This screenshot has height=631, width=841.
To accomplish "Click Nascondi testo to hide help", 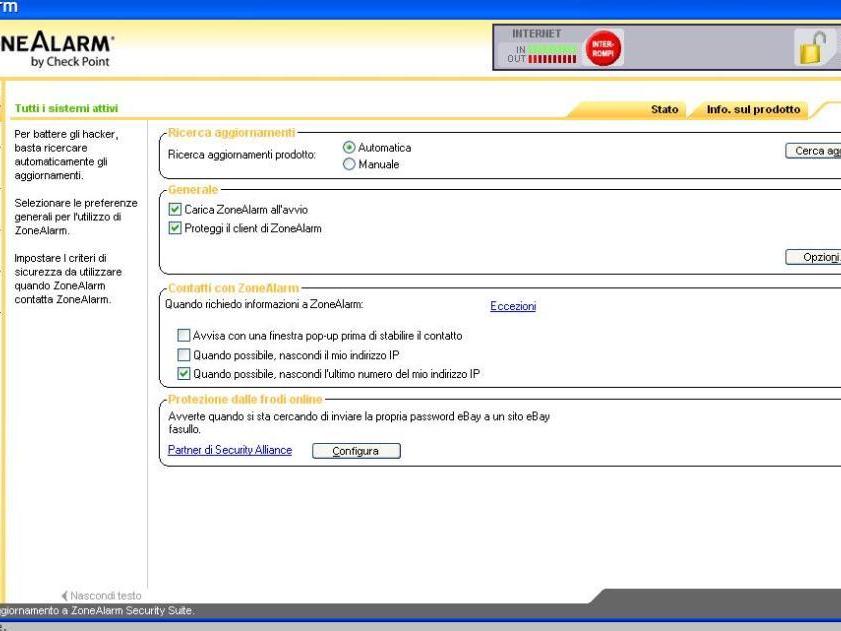I will click(106, 596).
